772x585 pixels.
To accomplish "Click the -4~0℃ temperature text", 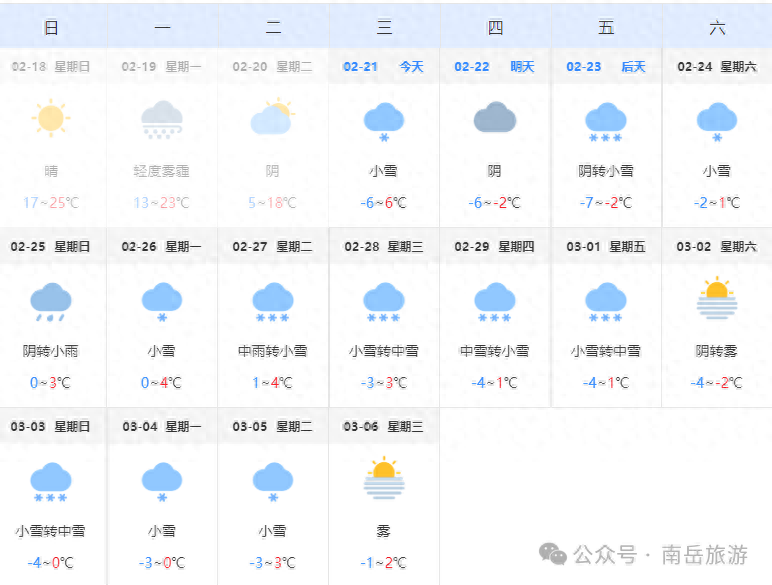I will [50, 562].
